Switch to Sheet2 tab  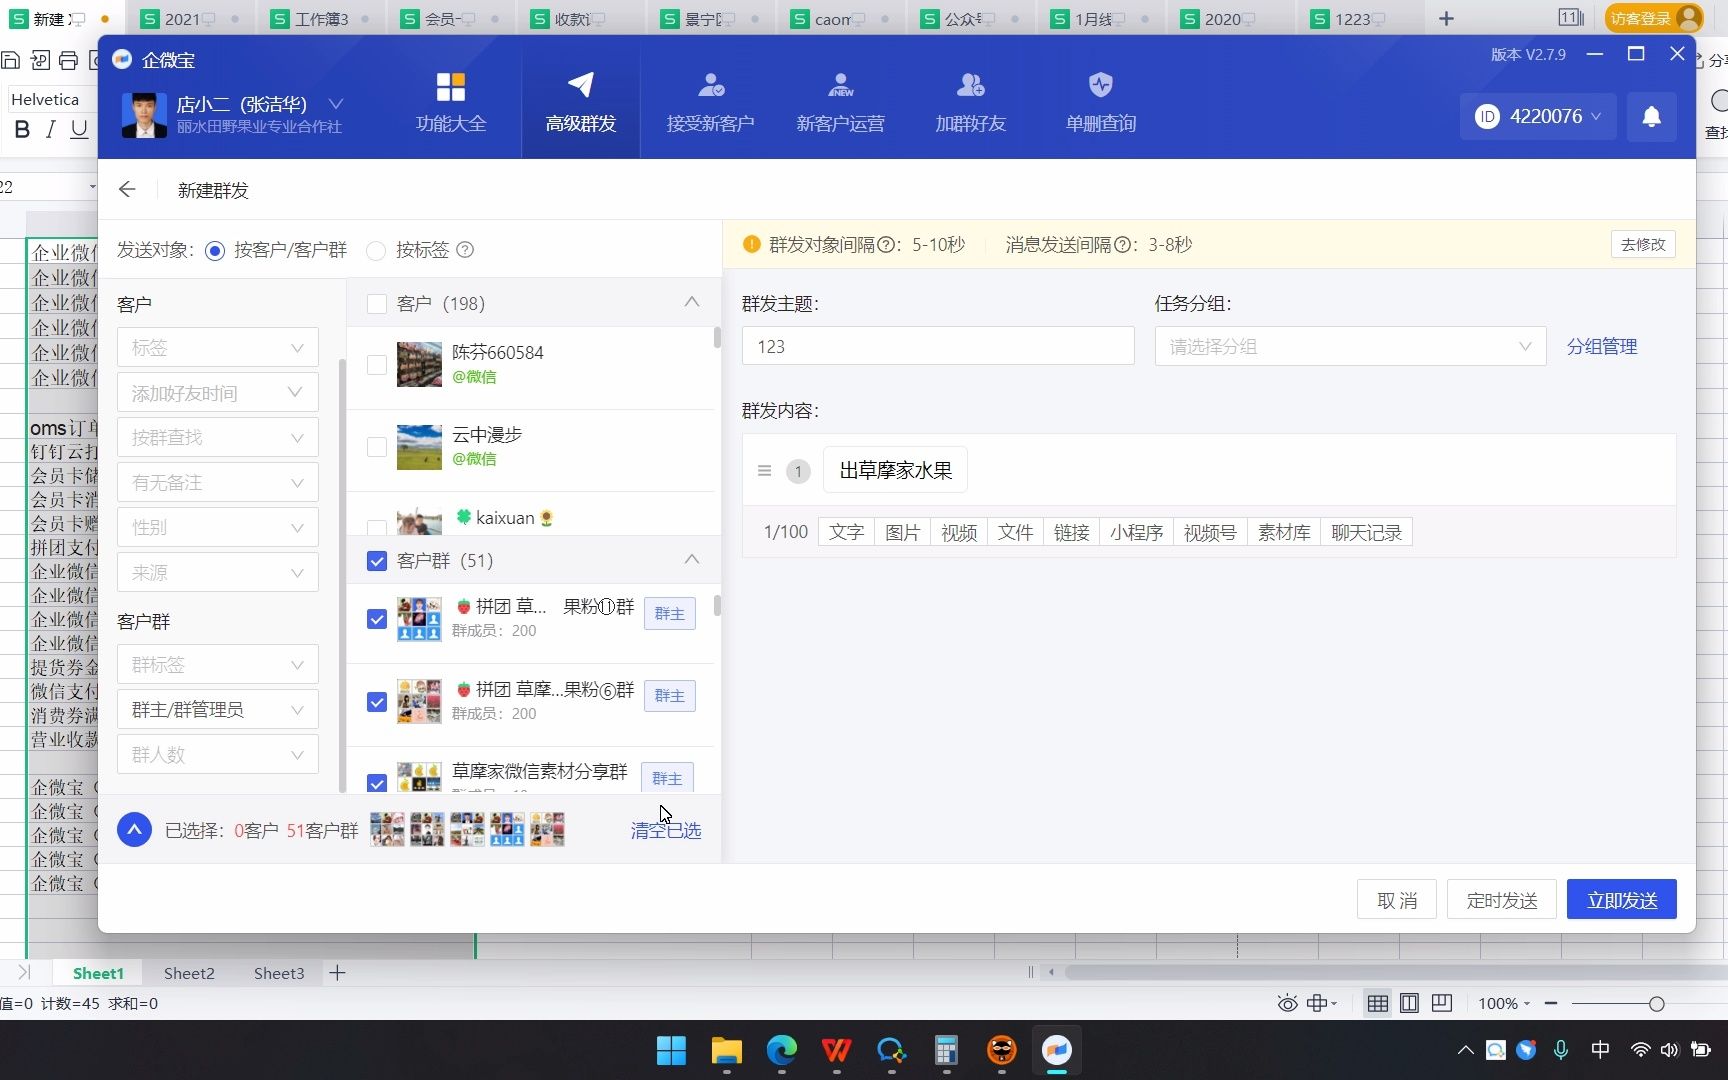pyautogui.click(x=188, y=972)
